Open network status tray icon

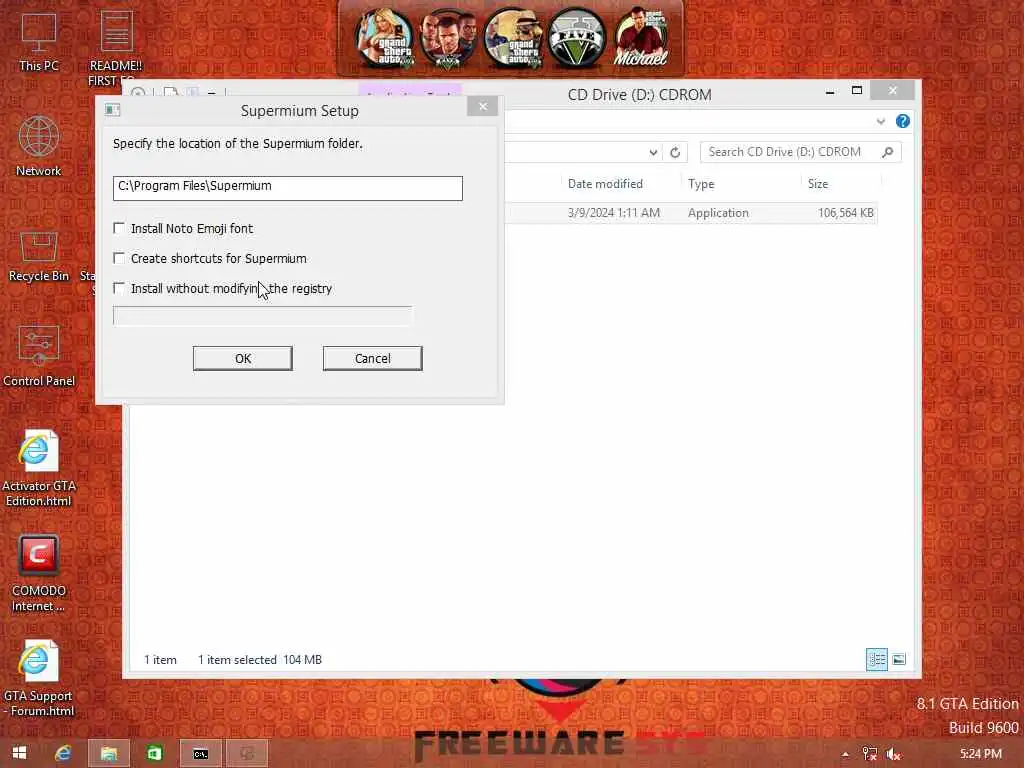point(869,754)
